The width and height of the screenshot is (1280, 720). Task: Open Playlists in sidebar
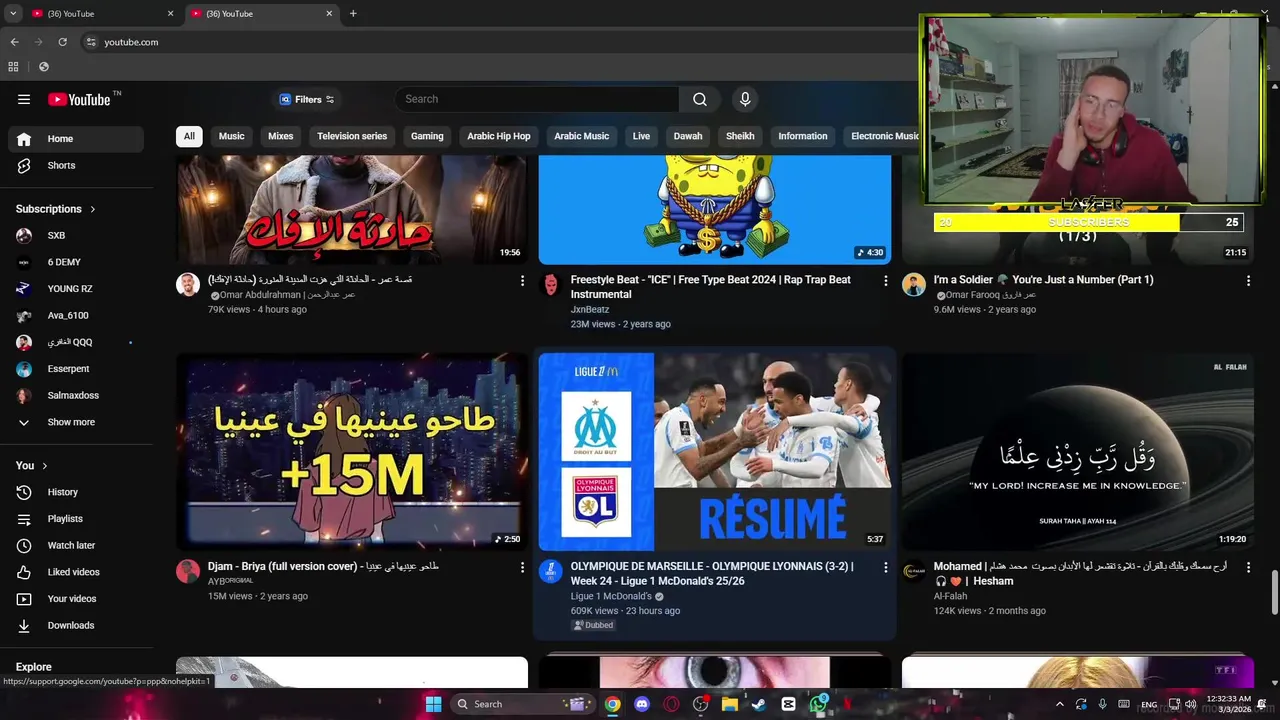(76, 519)
